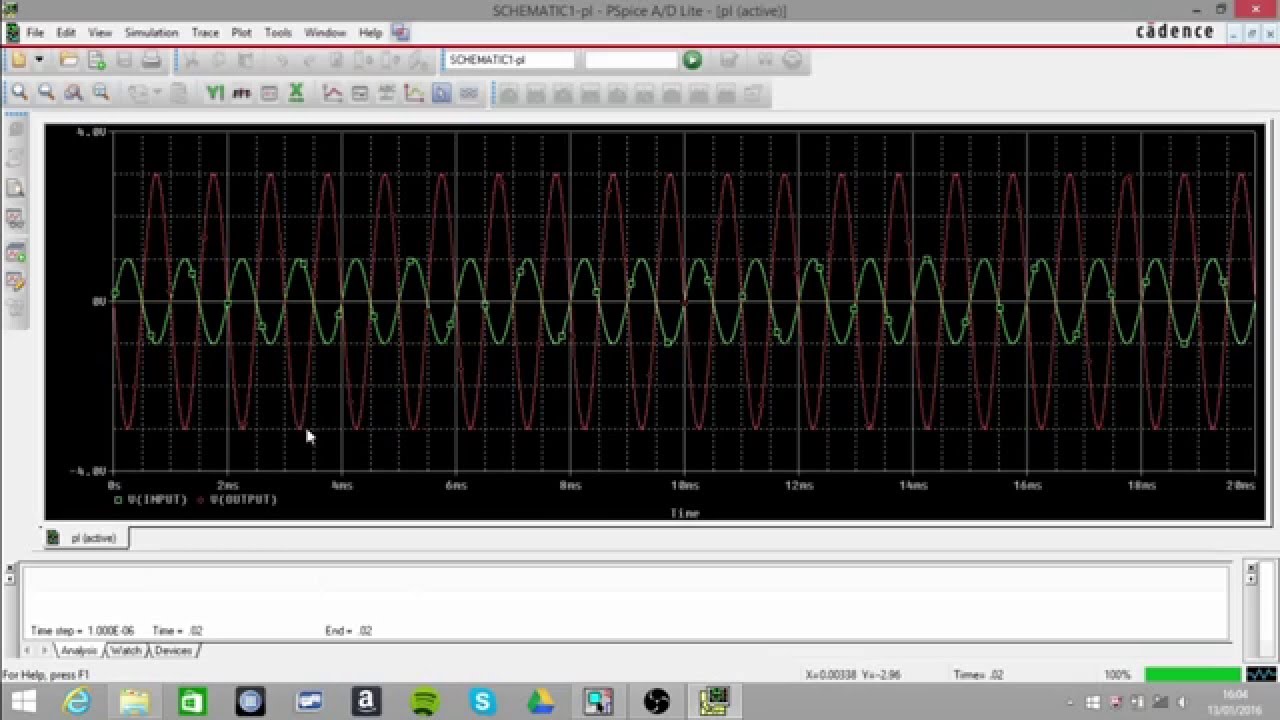Click the Append file icon with green plus
This screenshot has width=1280, height=720.
[96, 60]
